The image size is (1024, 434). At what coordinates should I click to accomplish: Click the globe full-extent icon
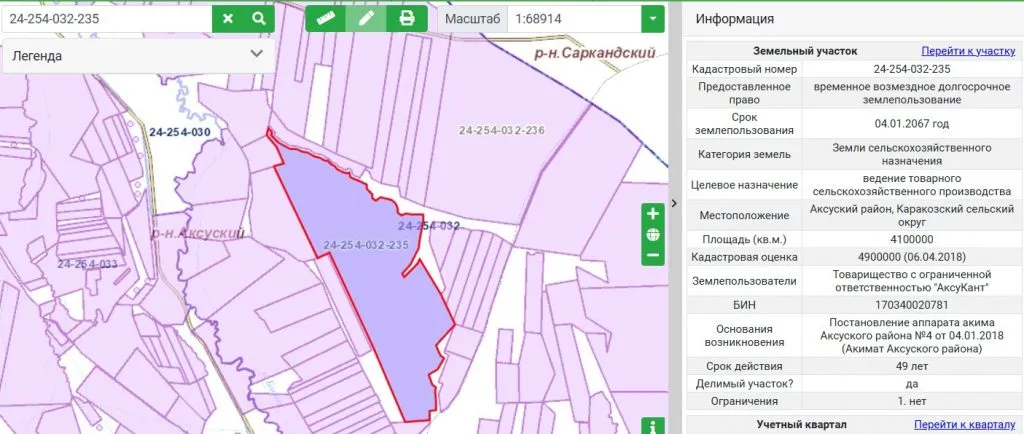653,235
